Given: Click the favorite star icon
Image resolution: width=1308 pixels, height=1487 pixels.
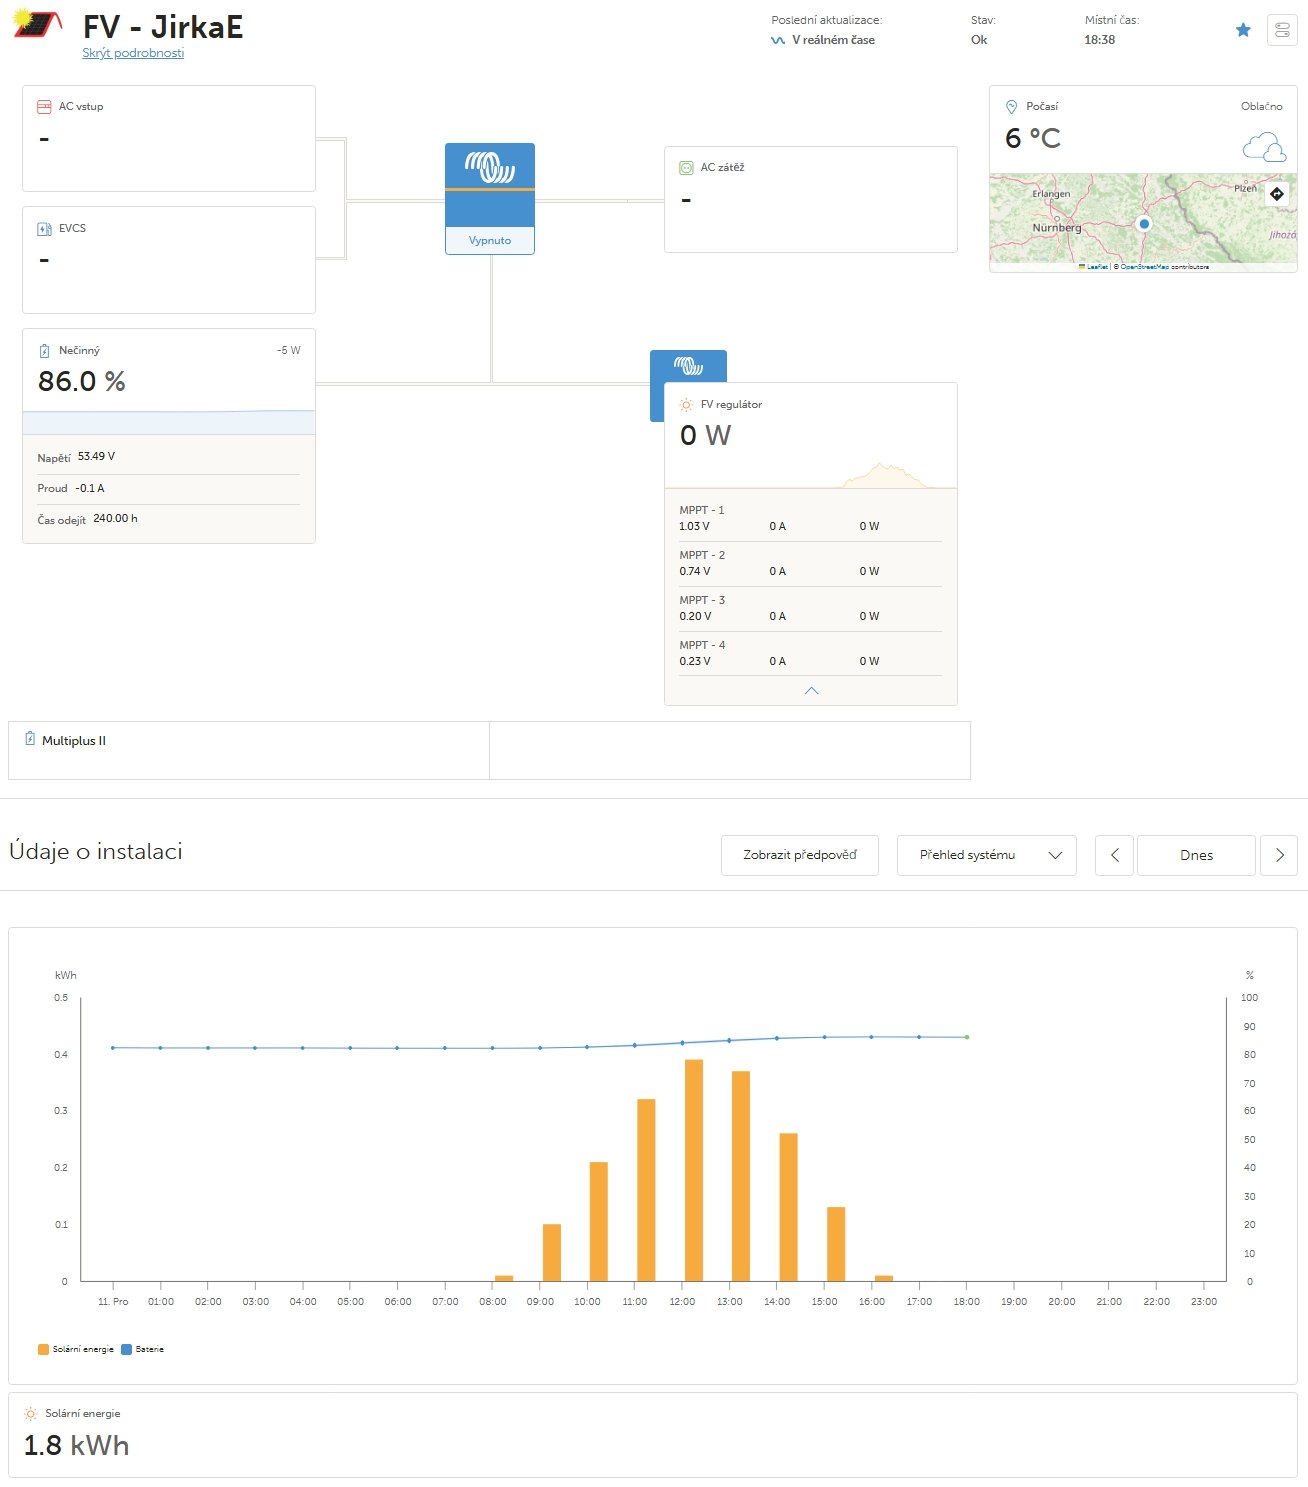Looking at the screenshot, I should pyautogui.click(x=1243, y=30).
